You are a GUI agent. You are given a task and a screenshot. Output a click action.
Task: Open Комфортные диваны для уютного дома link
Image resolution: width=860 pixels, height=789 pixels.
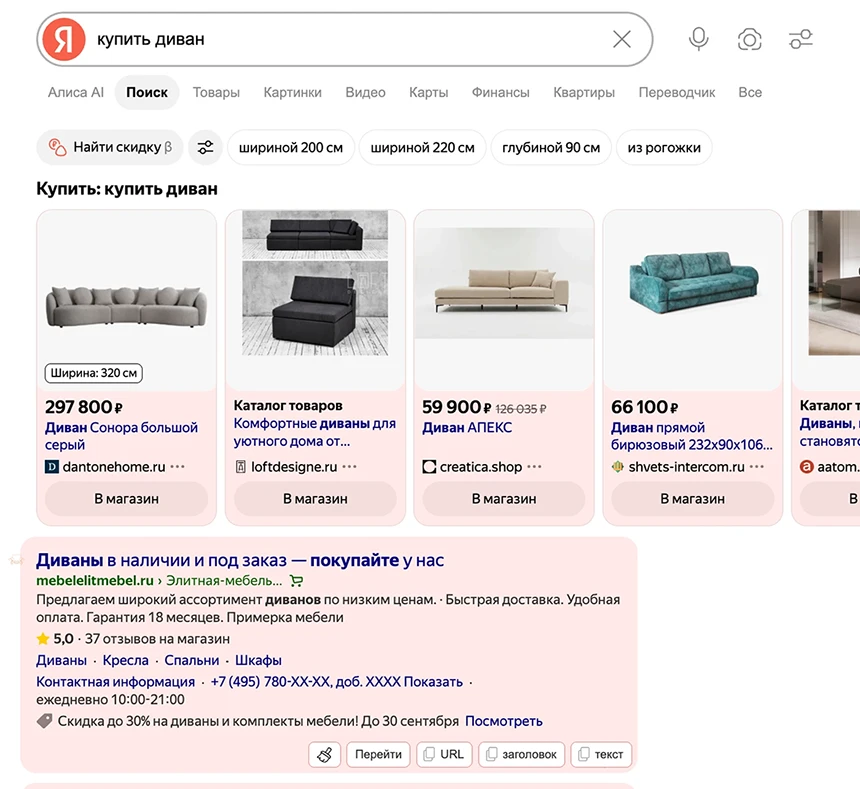coord(314,432)
